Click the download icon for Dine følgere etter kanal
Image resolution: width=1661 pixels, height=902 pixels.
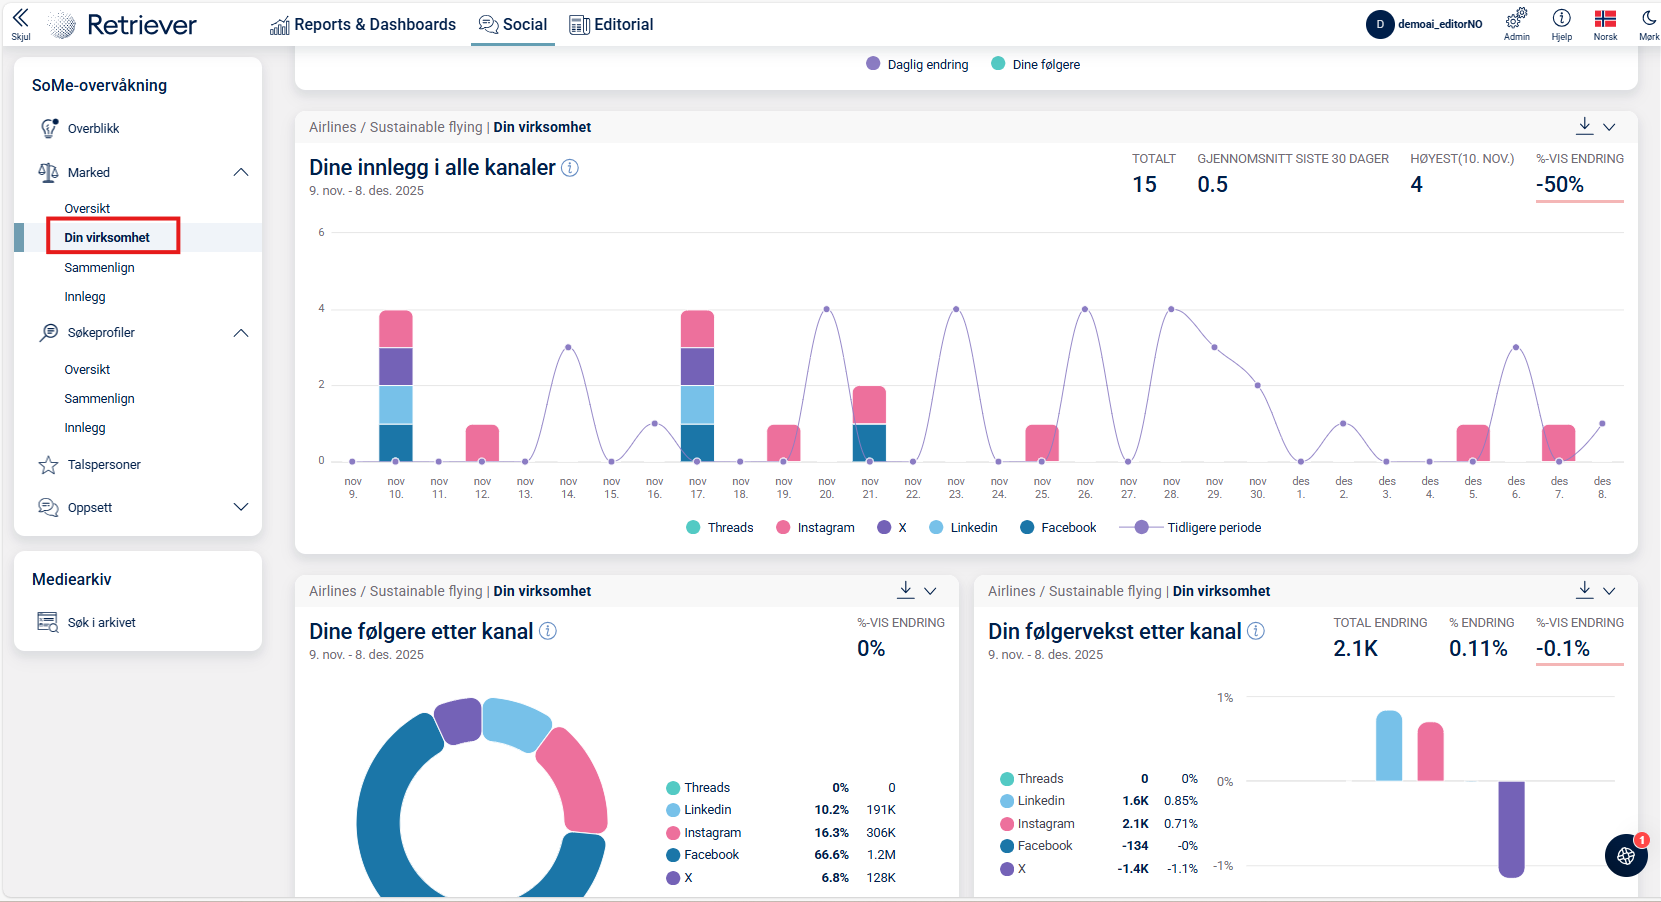pyautogui.click(x=905, y=590)
